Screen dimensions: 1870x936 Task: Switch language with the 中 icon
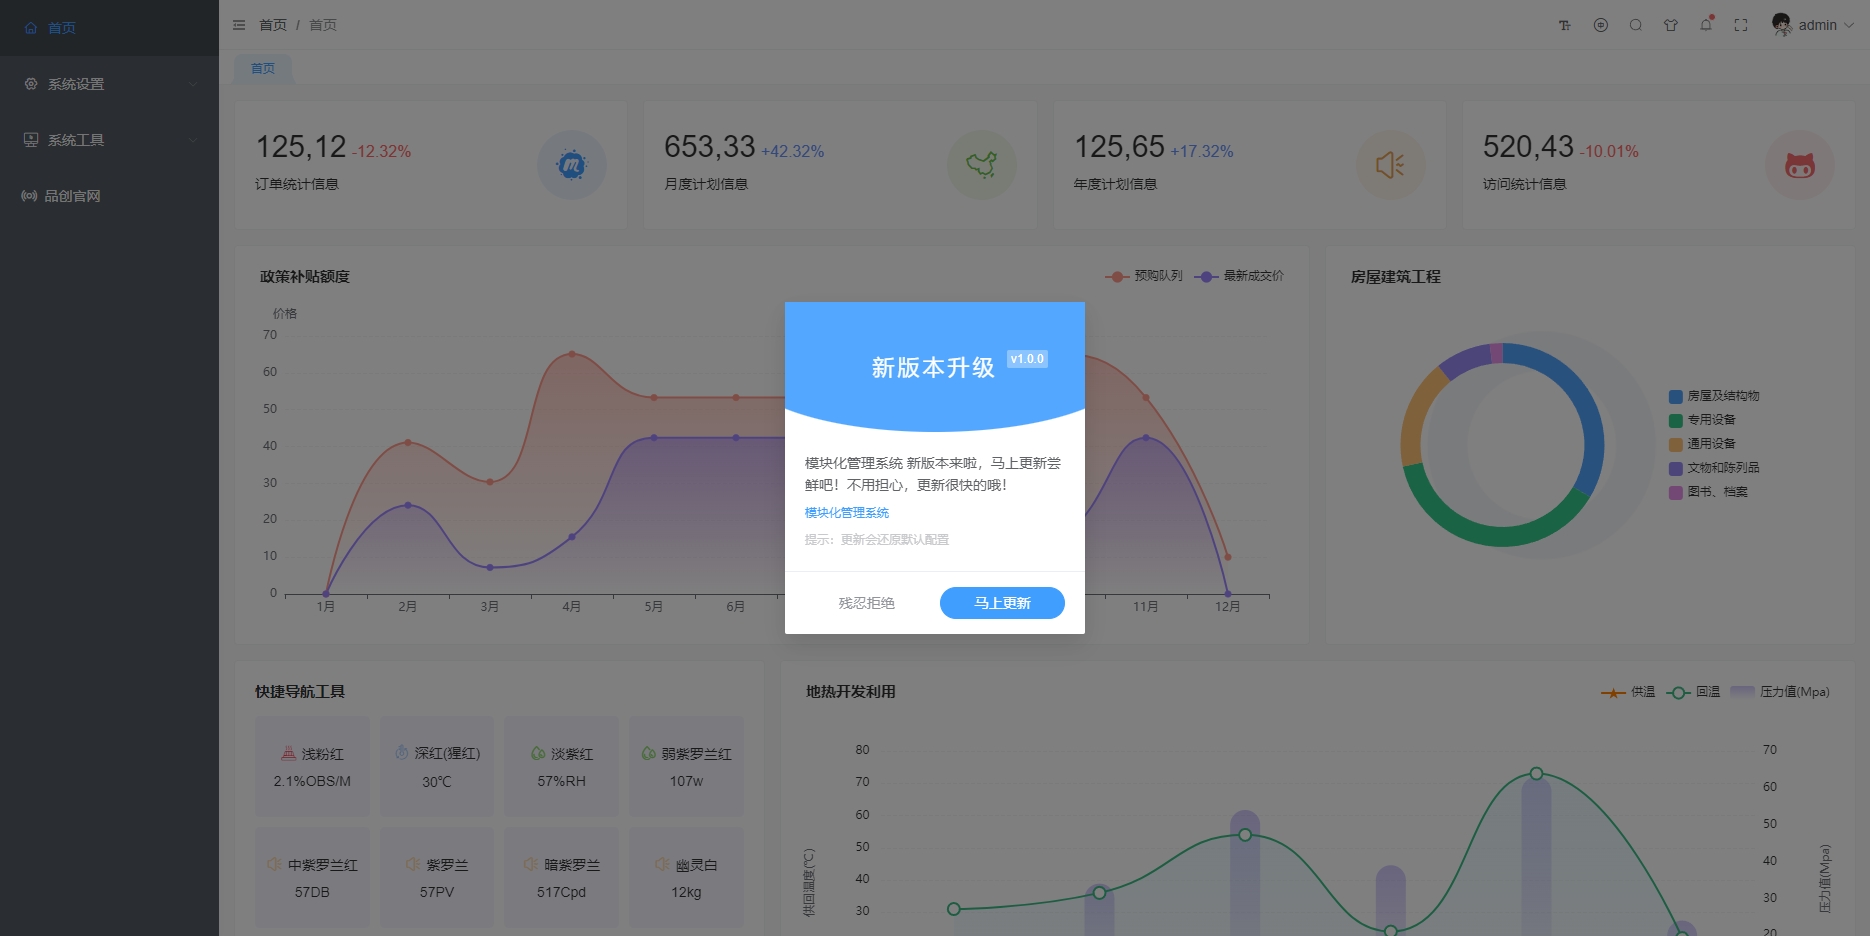click(x=1601, y=25)
